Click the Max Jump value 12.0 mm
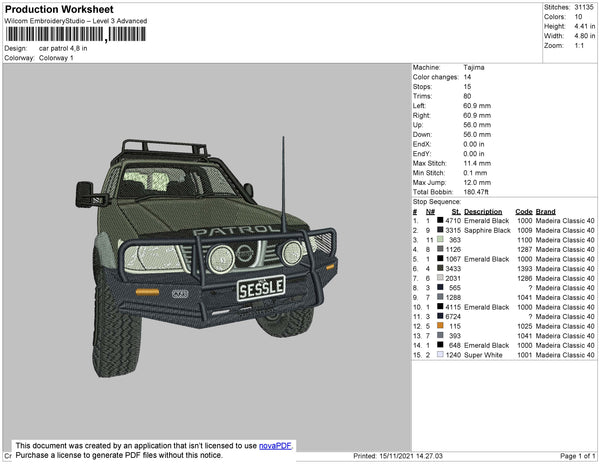 [477, 182]
